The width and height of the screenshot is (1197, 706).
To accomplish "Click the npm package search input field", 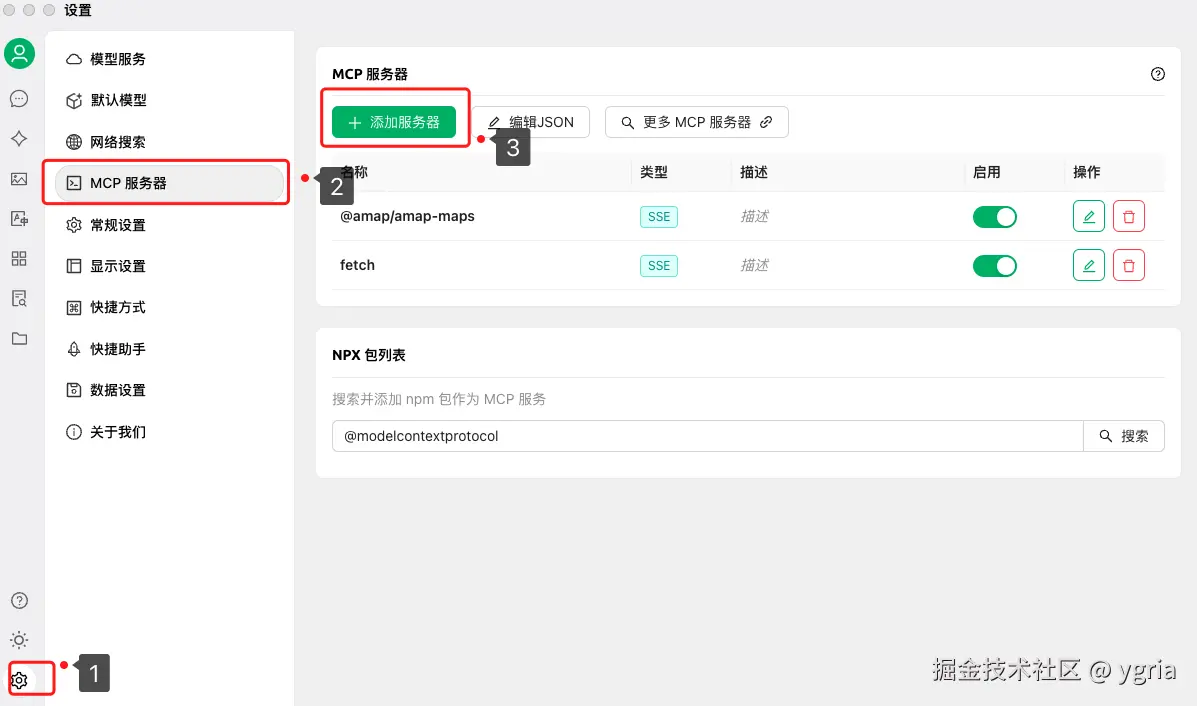I will coord(707,436).
